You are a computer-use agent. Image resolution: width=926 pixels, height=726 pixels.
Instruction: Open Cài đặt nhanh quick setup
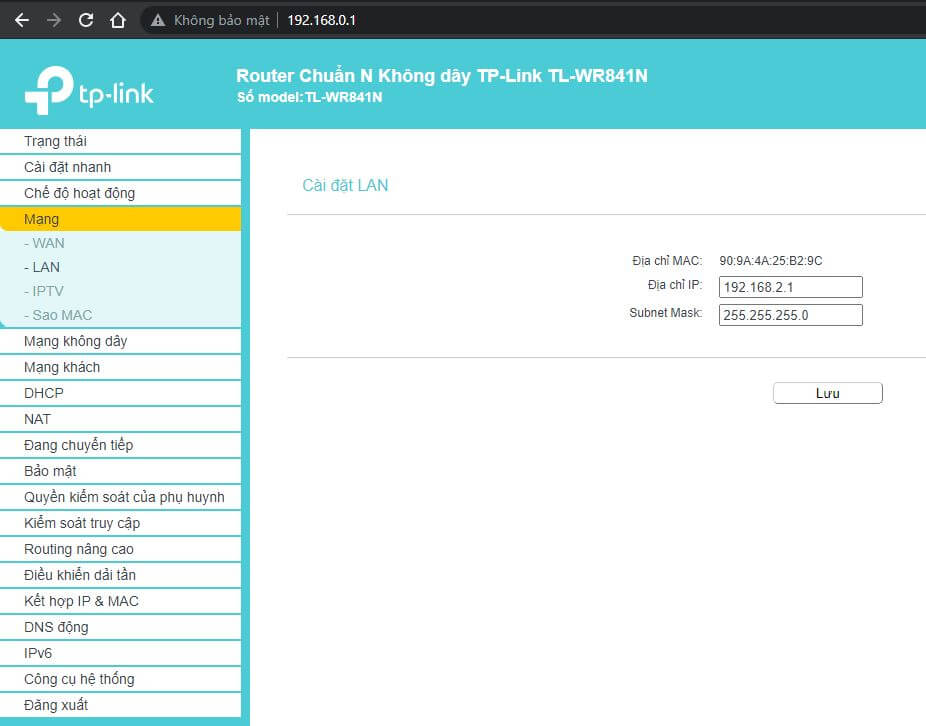(x=120, y=167)
